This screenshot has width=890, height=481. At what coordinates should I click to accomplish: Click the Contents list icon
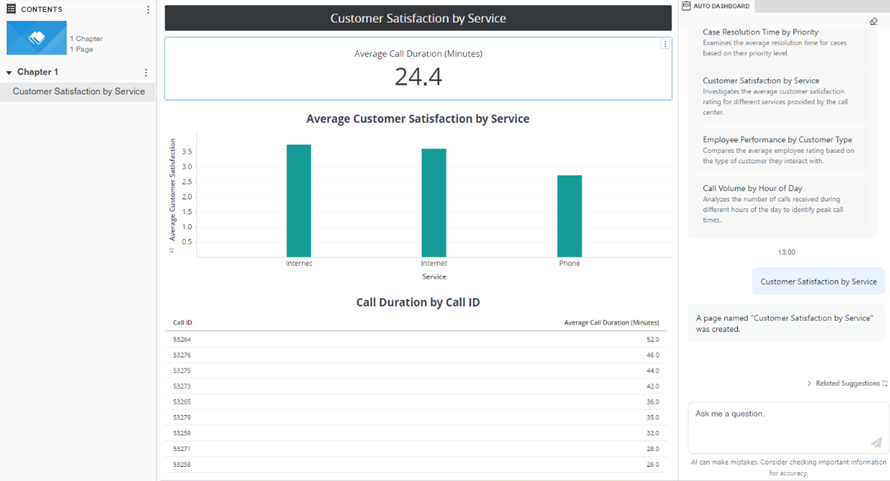pos(11,9)
